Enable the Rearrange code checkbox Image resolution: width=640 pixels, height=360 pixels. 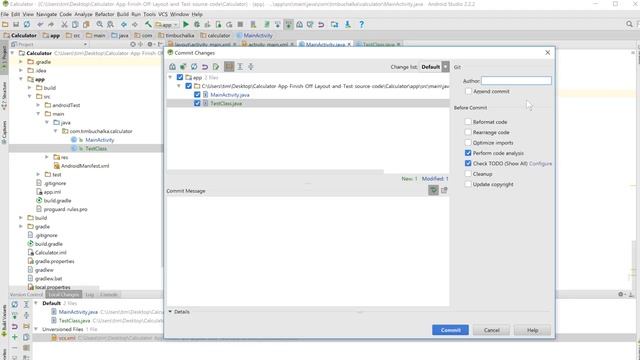(x=468, y=132)
